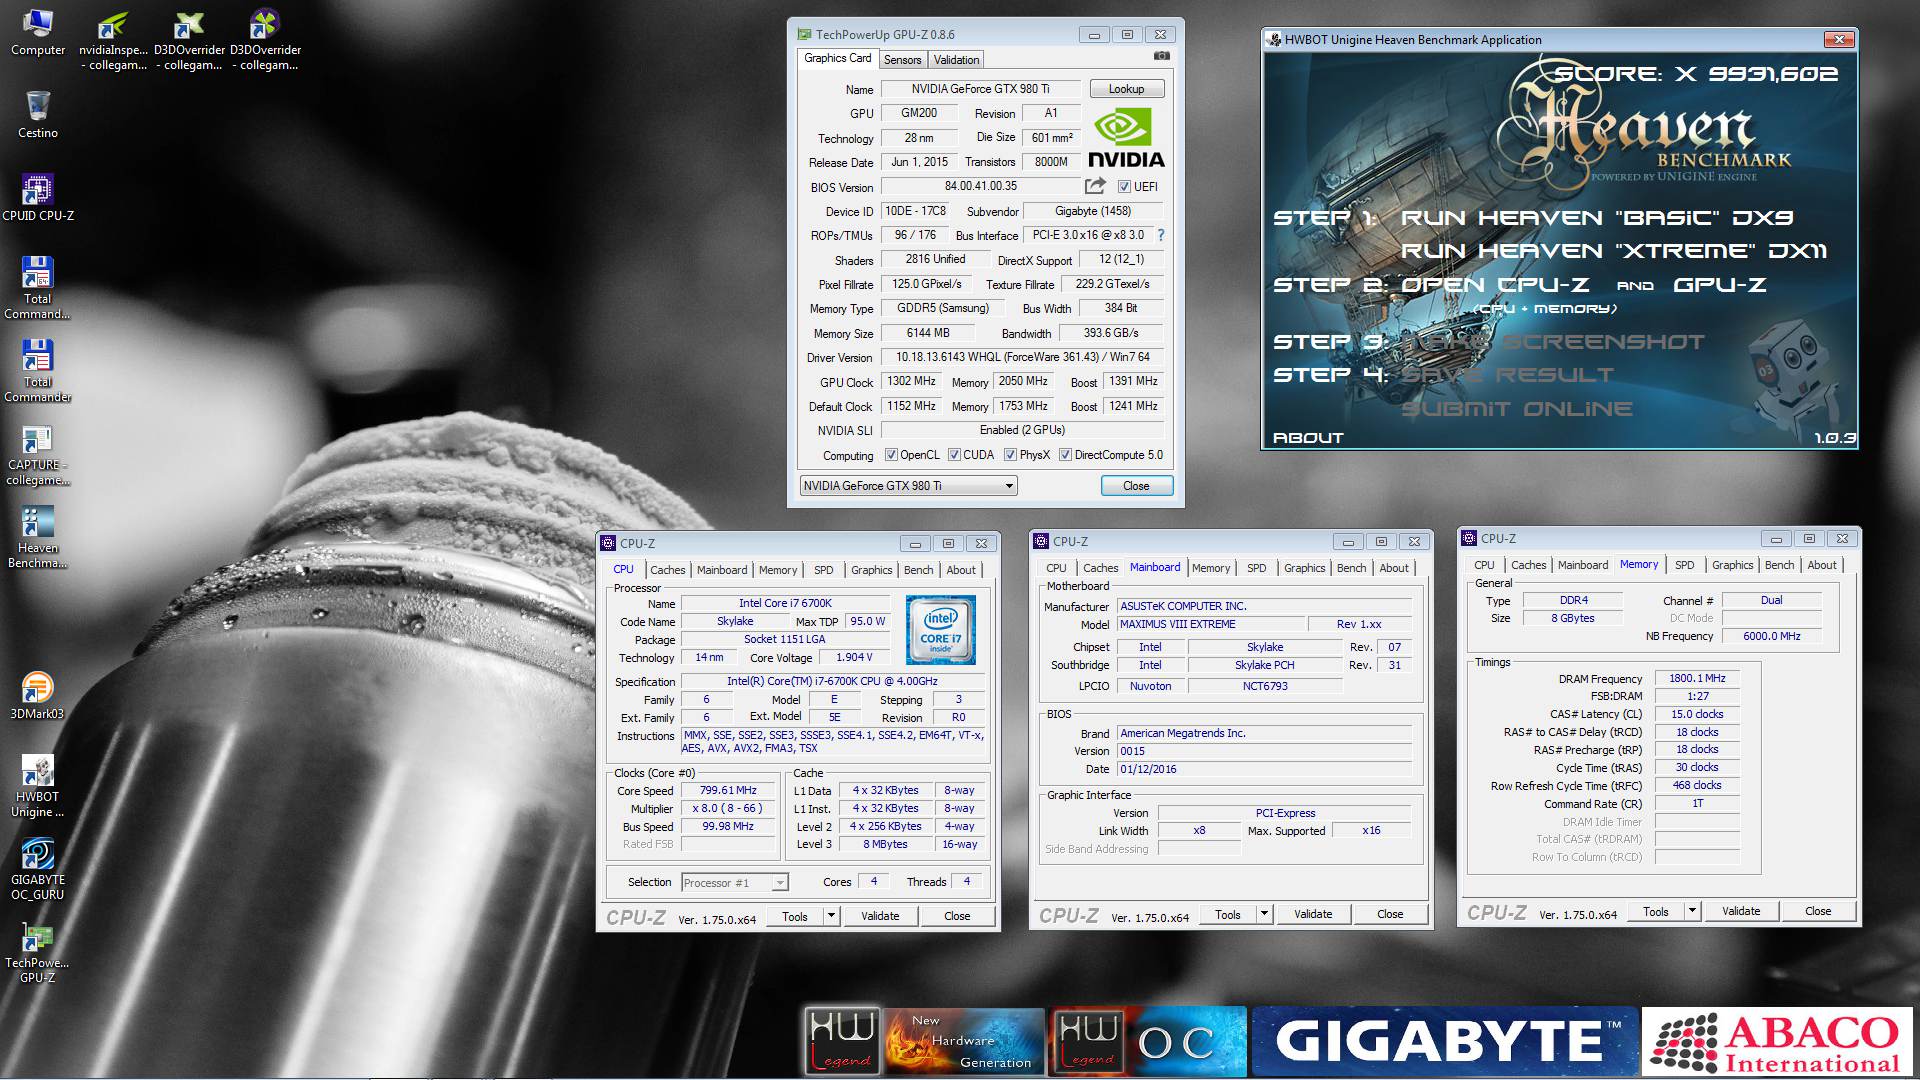
Task: Click Close in the Mainboard CPU-Z window
Action: pyautogui.click(x=1390, y=914)
